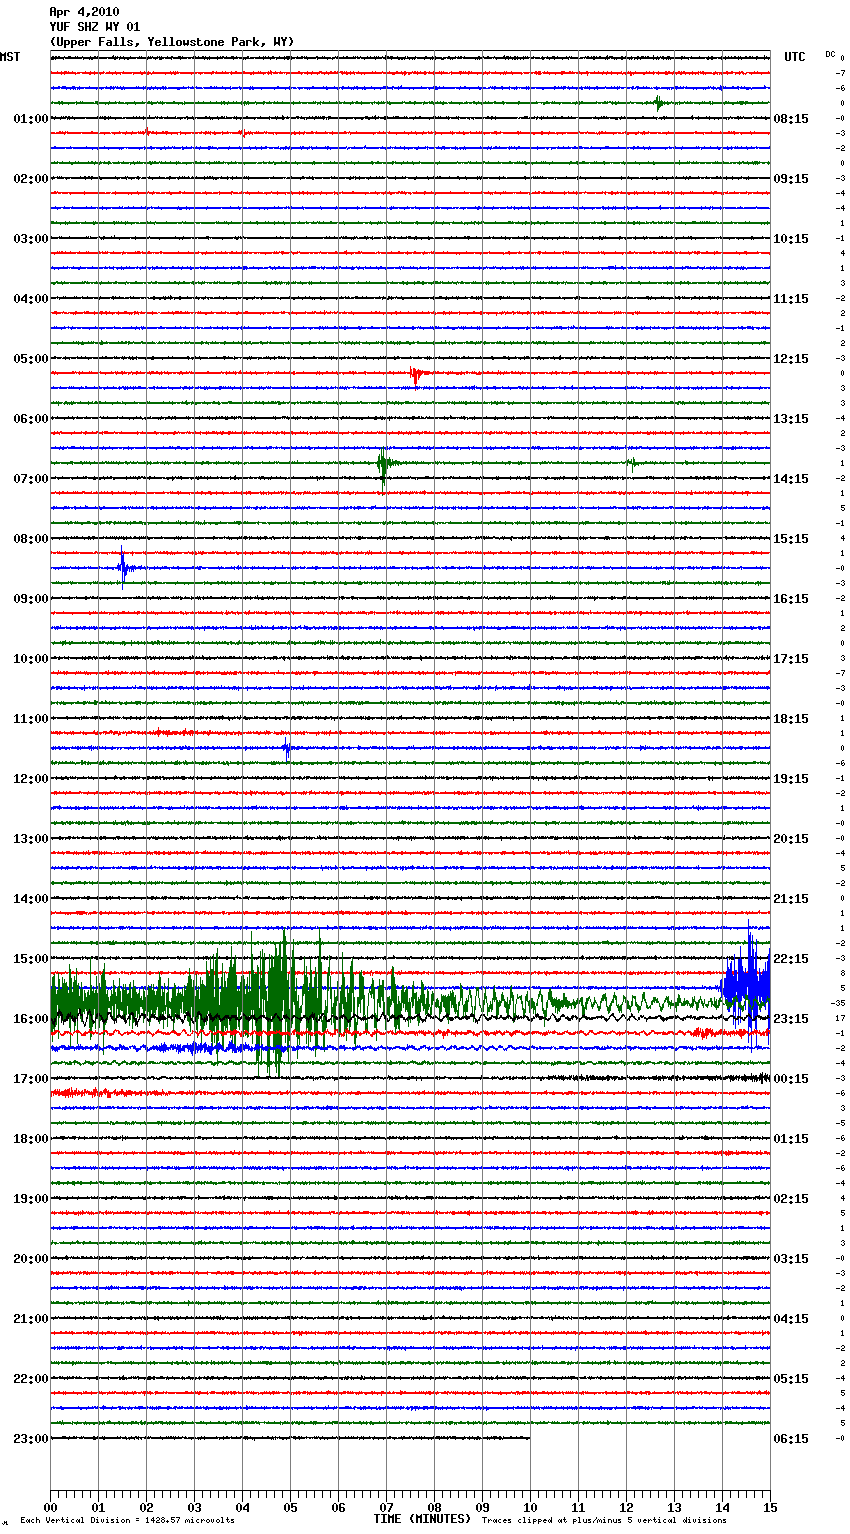
Task: Click the green spike in the topmost hour
Action: coord(658,103)
